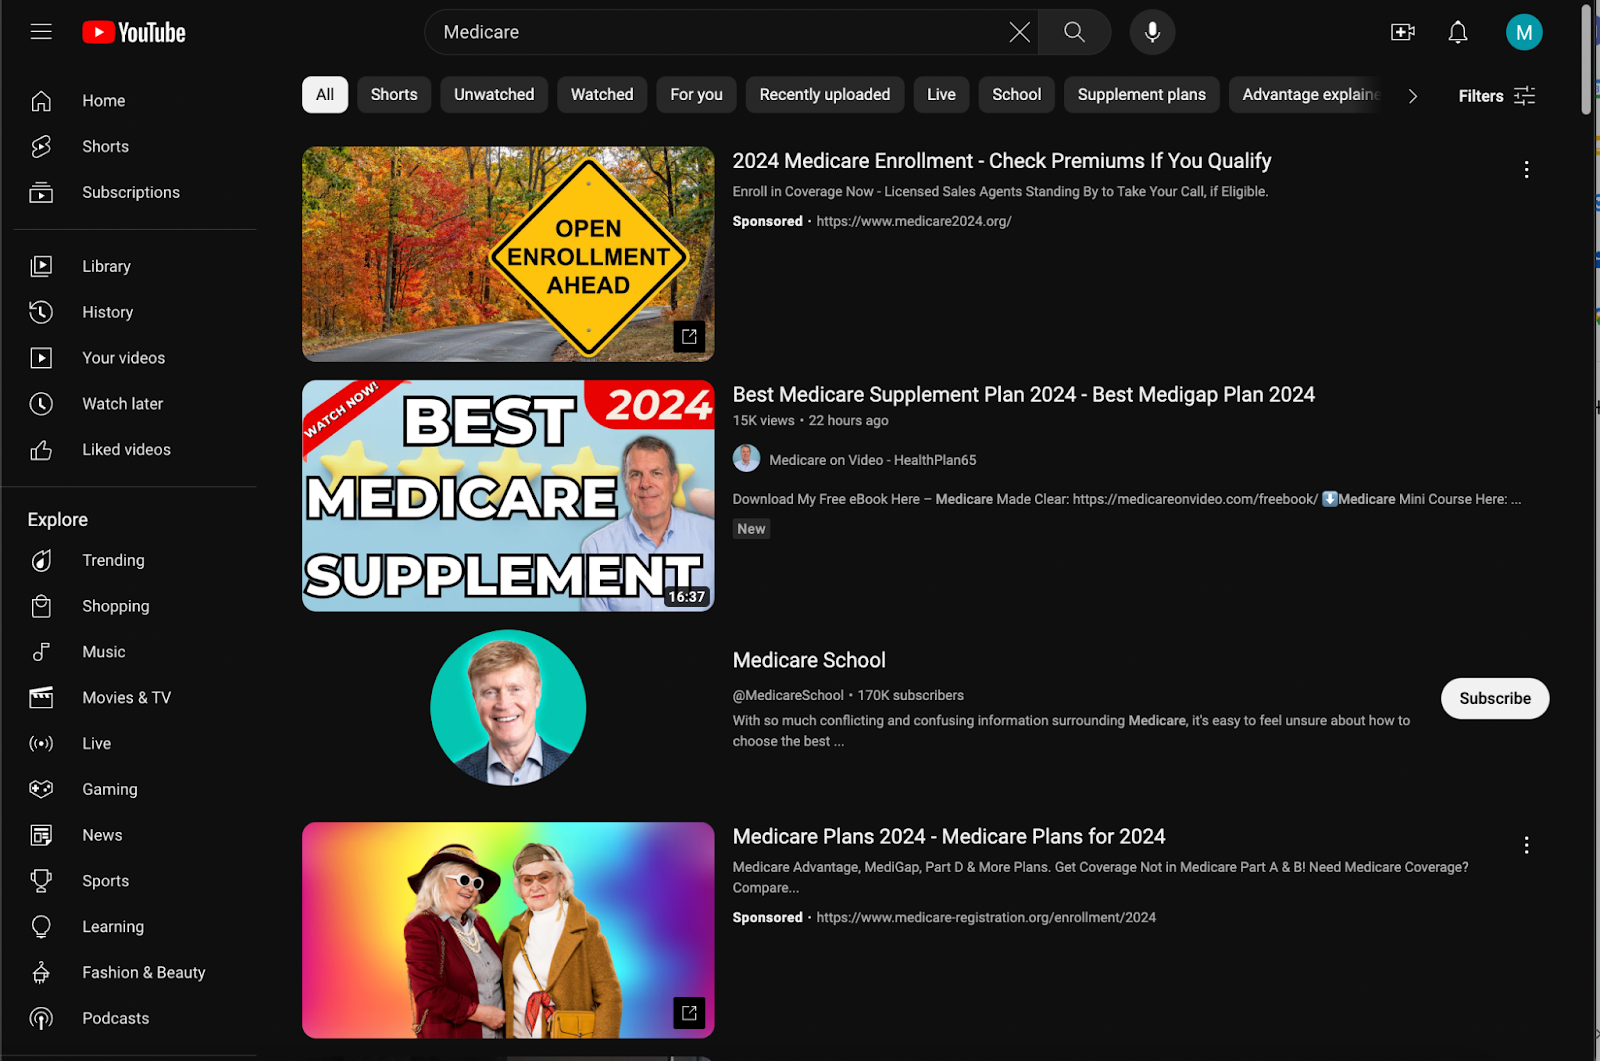Screen dimensions: 1600x1061
Task: Click the Live broadcast icon
Action: coord(41,744)
